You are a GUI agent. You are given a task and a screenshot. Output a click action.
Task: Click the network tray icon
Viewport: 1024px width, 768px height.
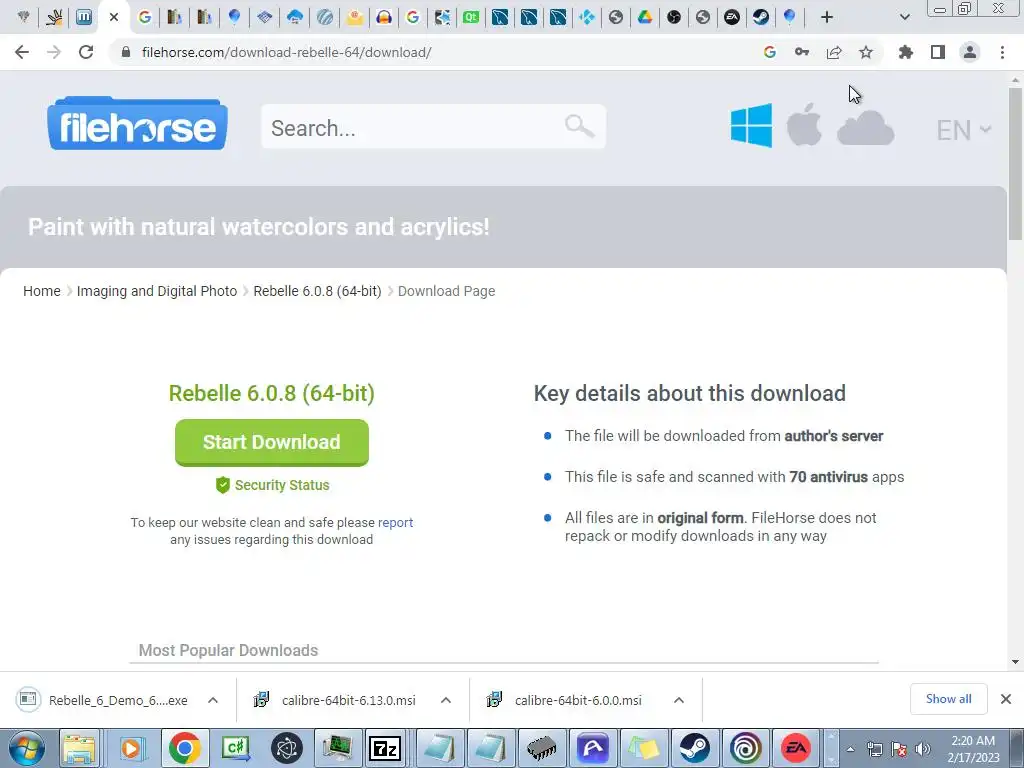[x=874, y=749]
